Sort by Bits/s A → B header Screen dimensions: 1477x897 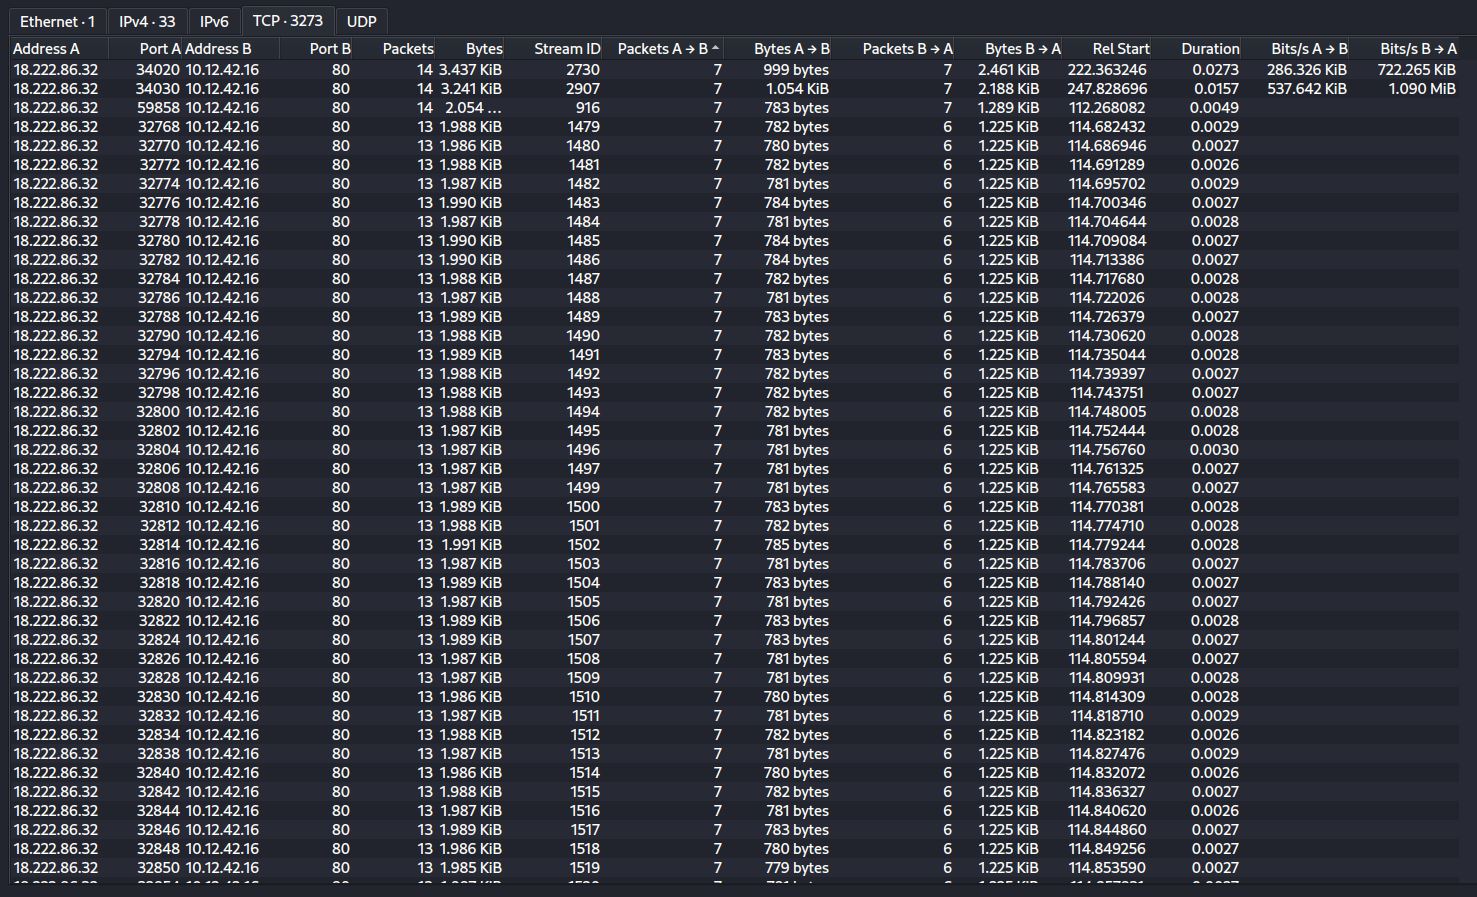click(x=1295, y=48)
